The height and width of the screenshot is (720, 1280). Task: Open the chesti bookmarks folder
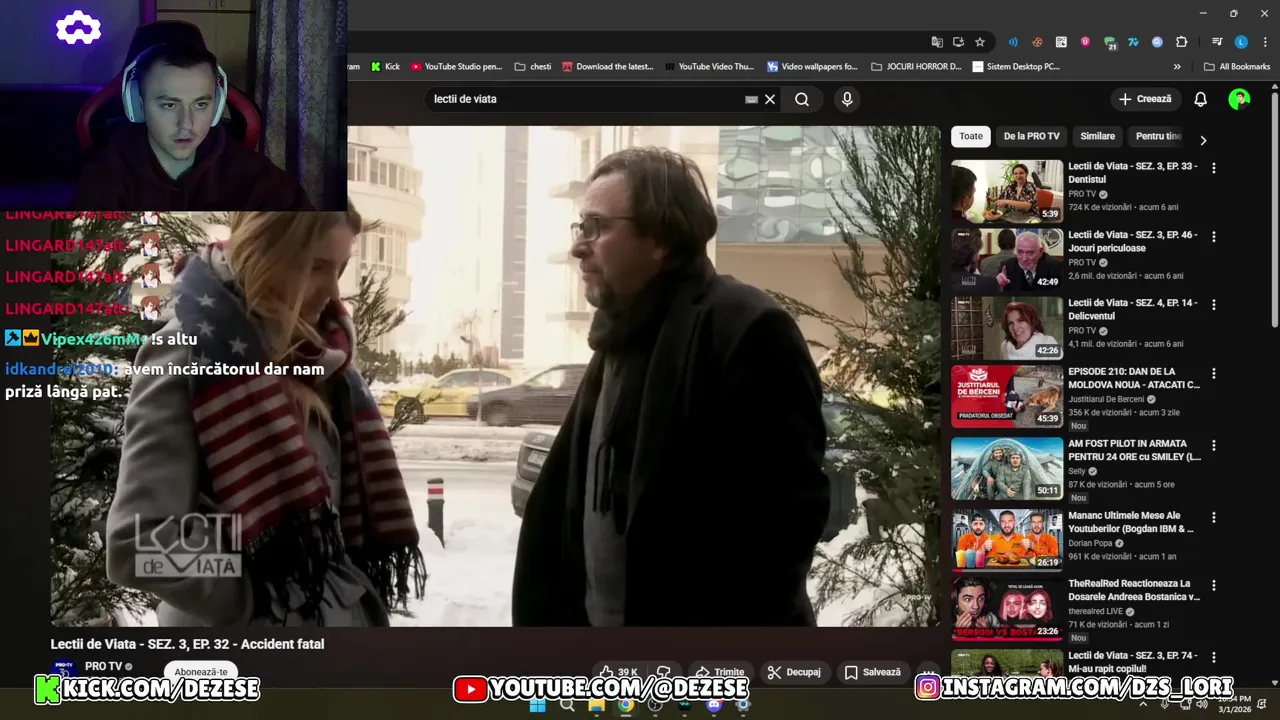[533, 67]
